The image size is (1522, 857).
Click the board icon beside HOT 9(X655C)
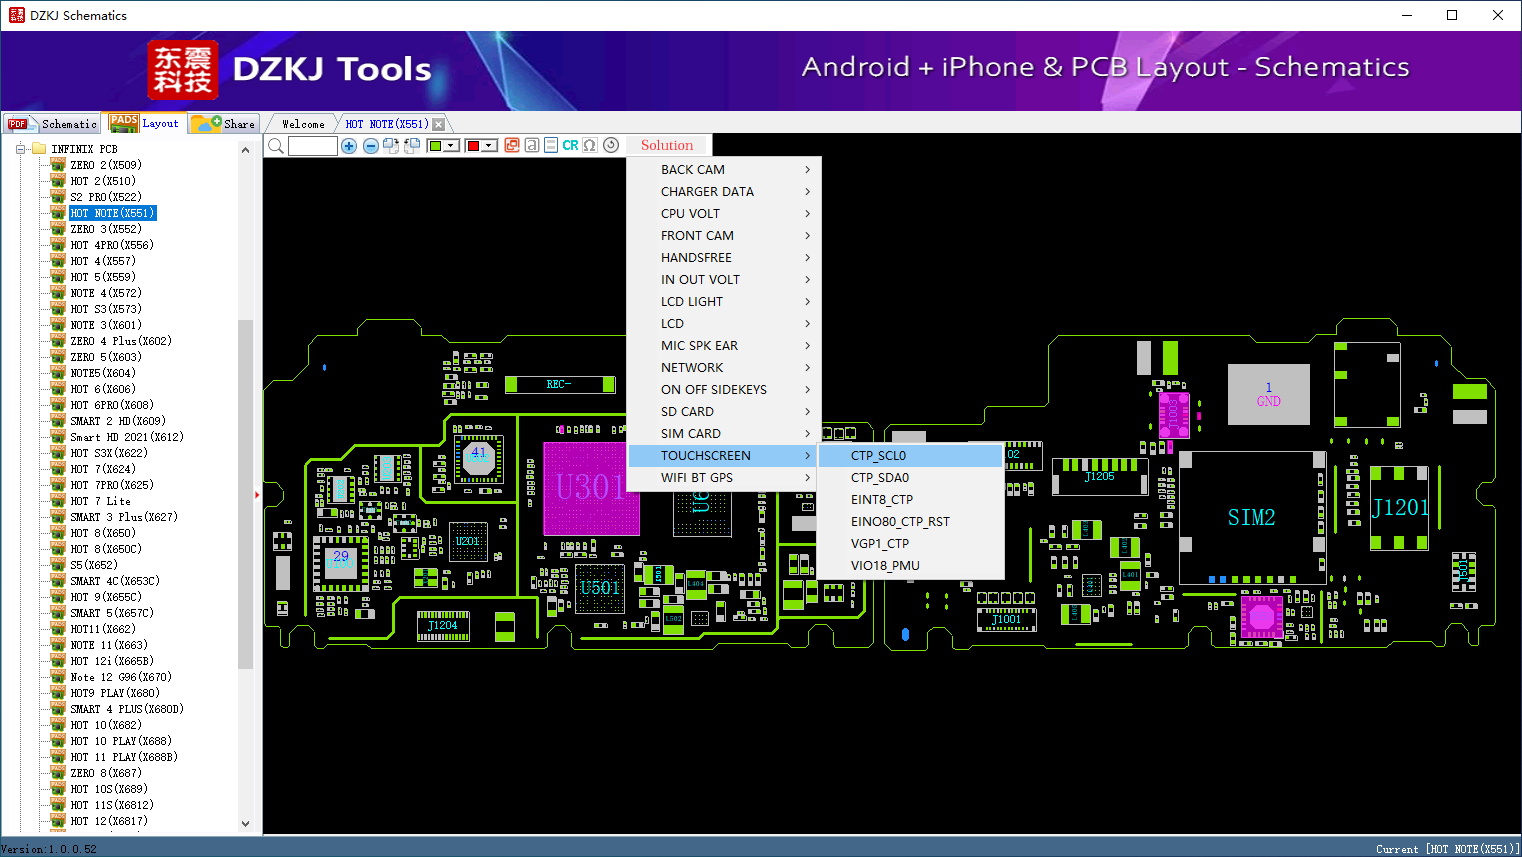pos(58,597)
